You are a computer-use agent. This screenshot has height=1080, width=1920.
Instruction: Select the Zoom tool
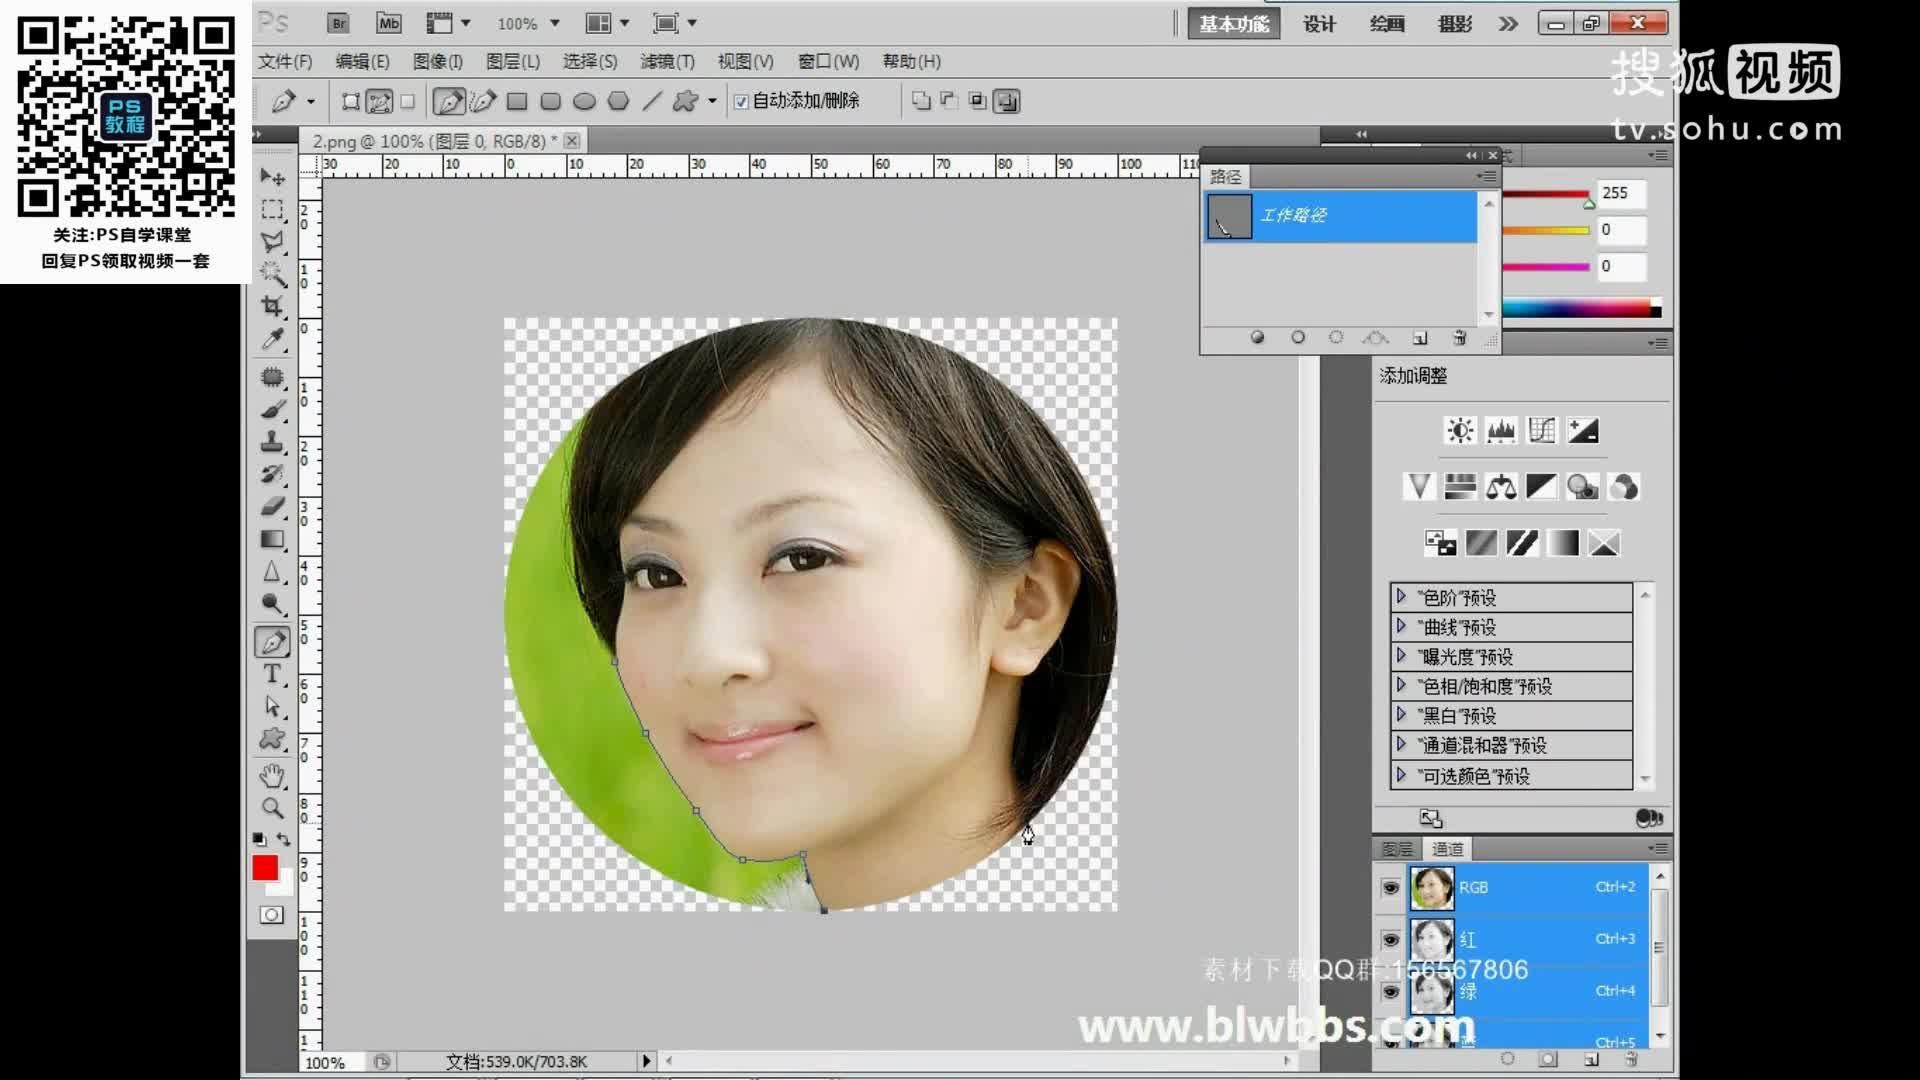271,809
